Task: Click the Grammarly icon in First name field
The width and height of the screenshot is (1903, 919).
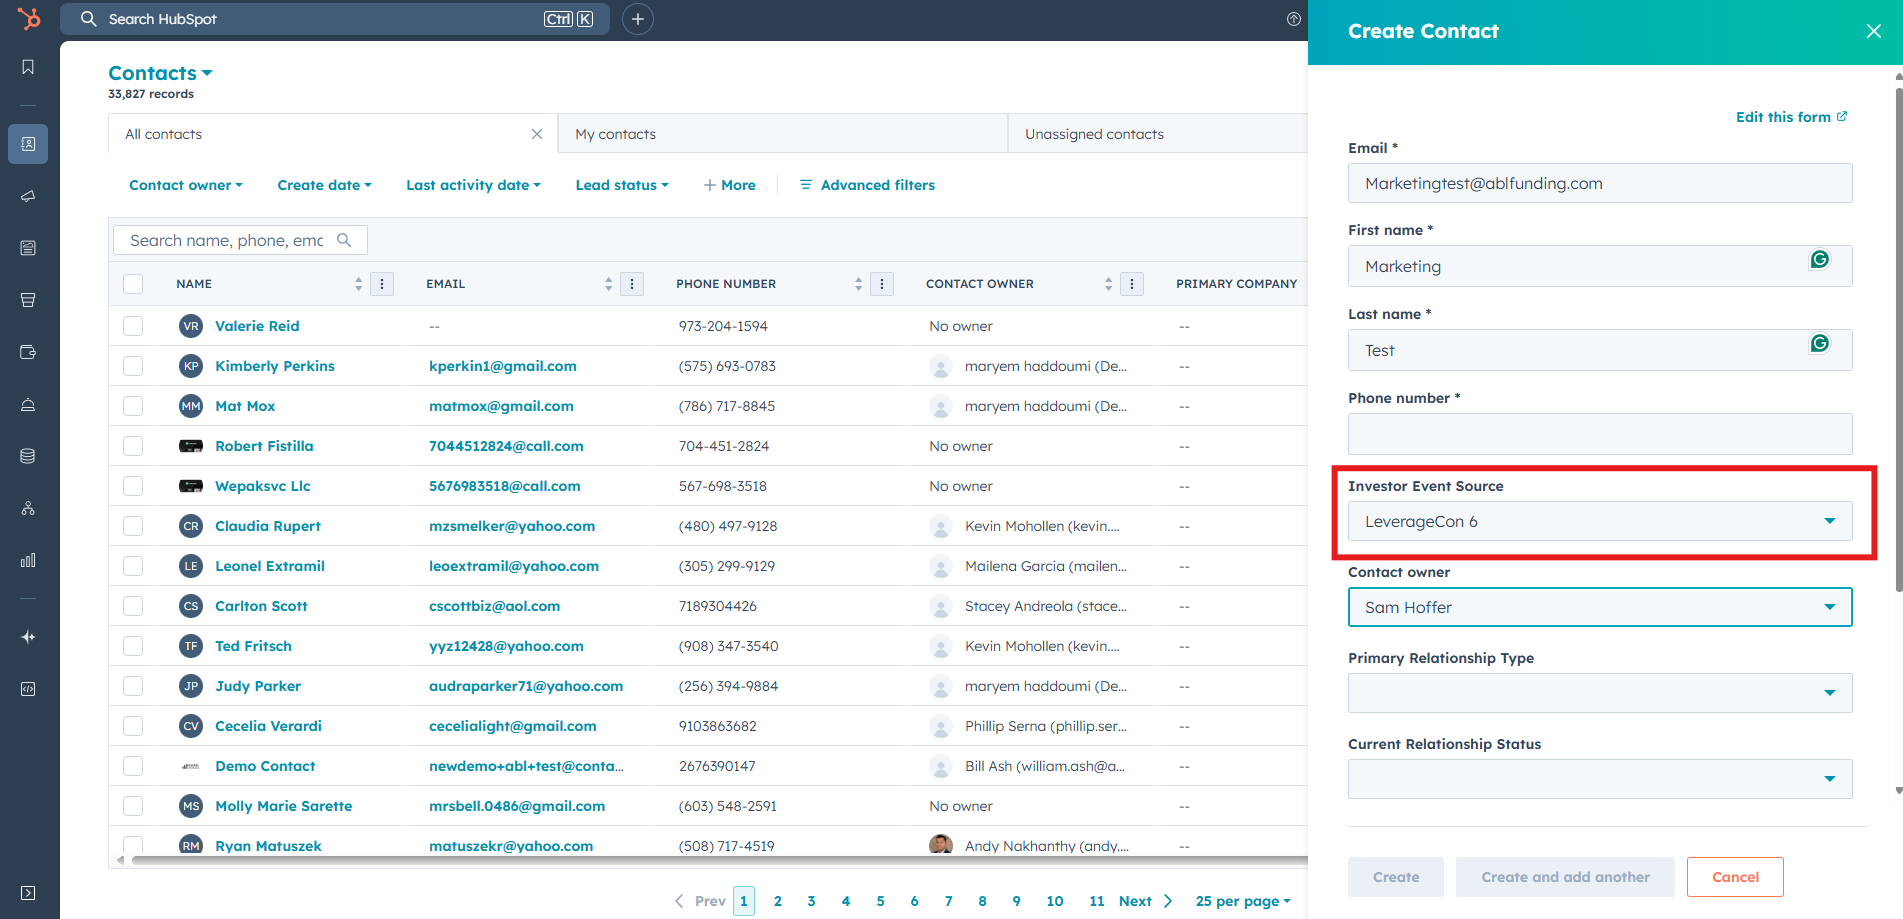Action: pos(1819,260)
